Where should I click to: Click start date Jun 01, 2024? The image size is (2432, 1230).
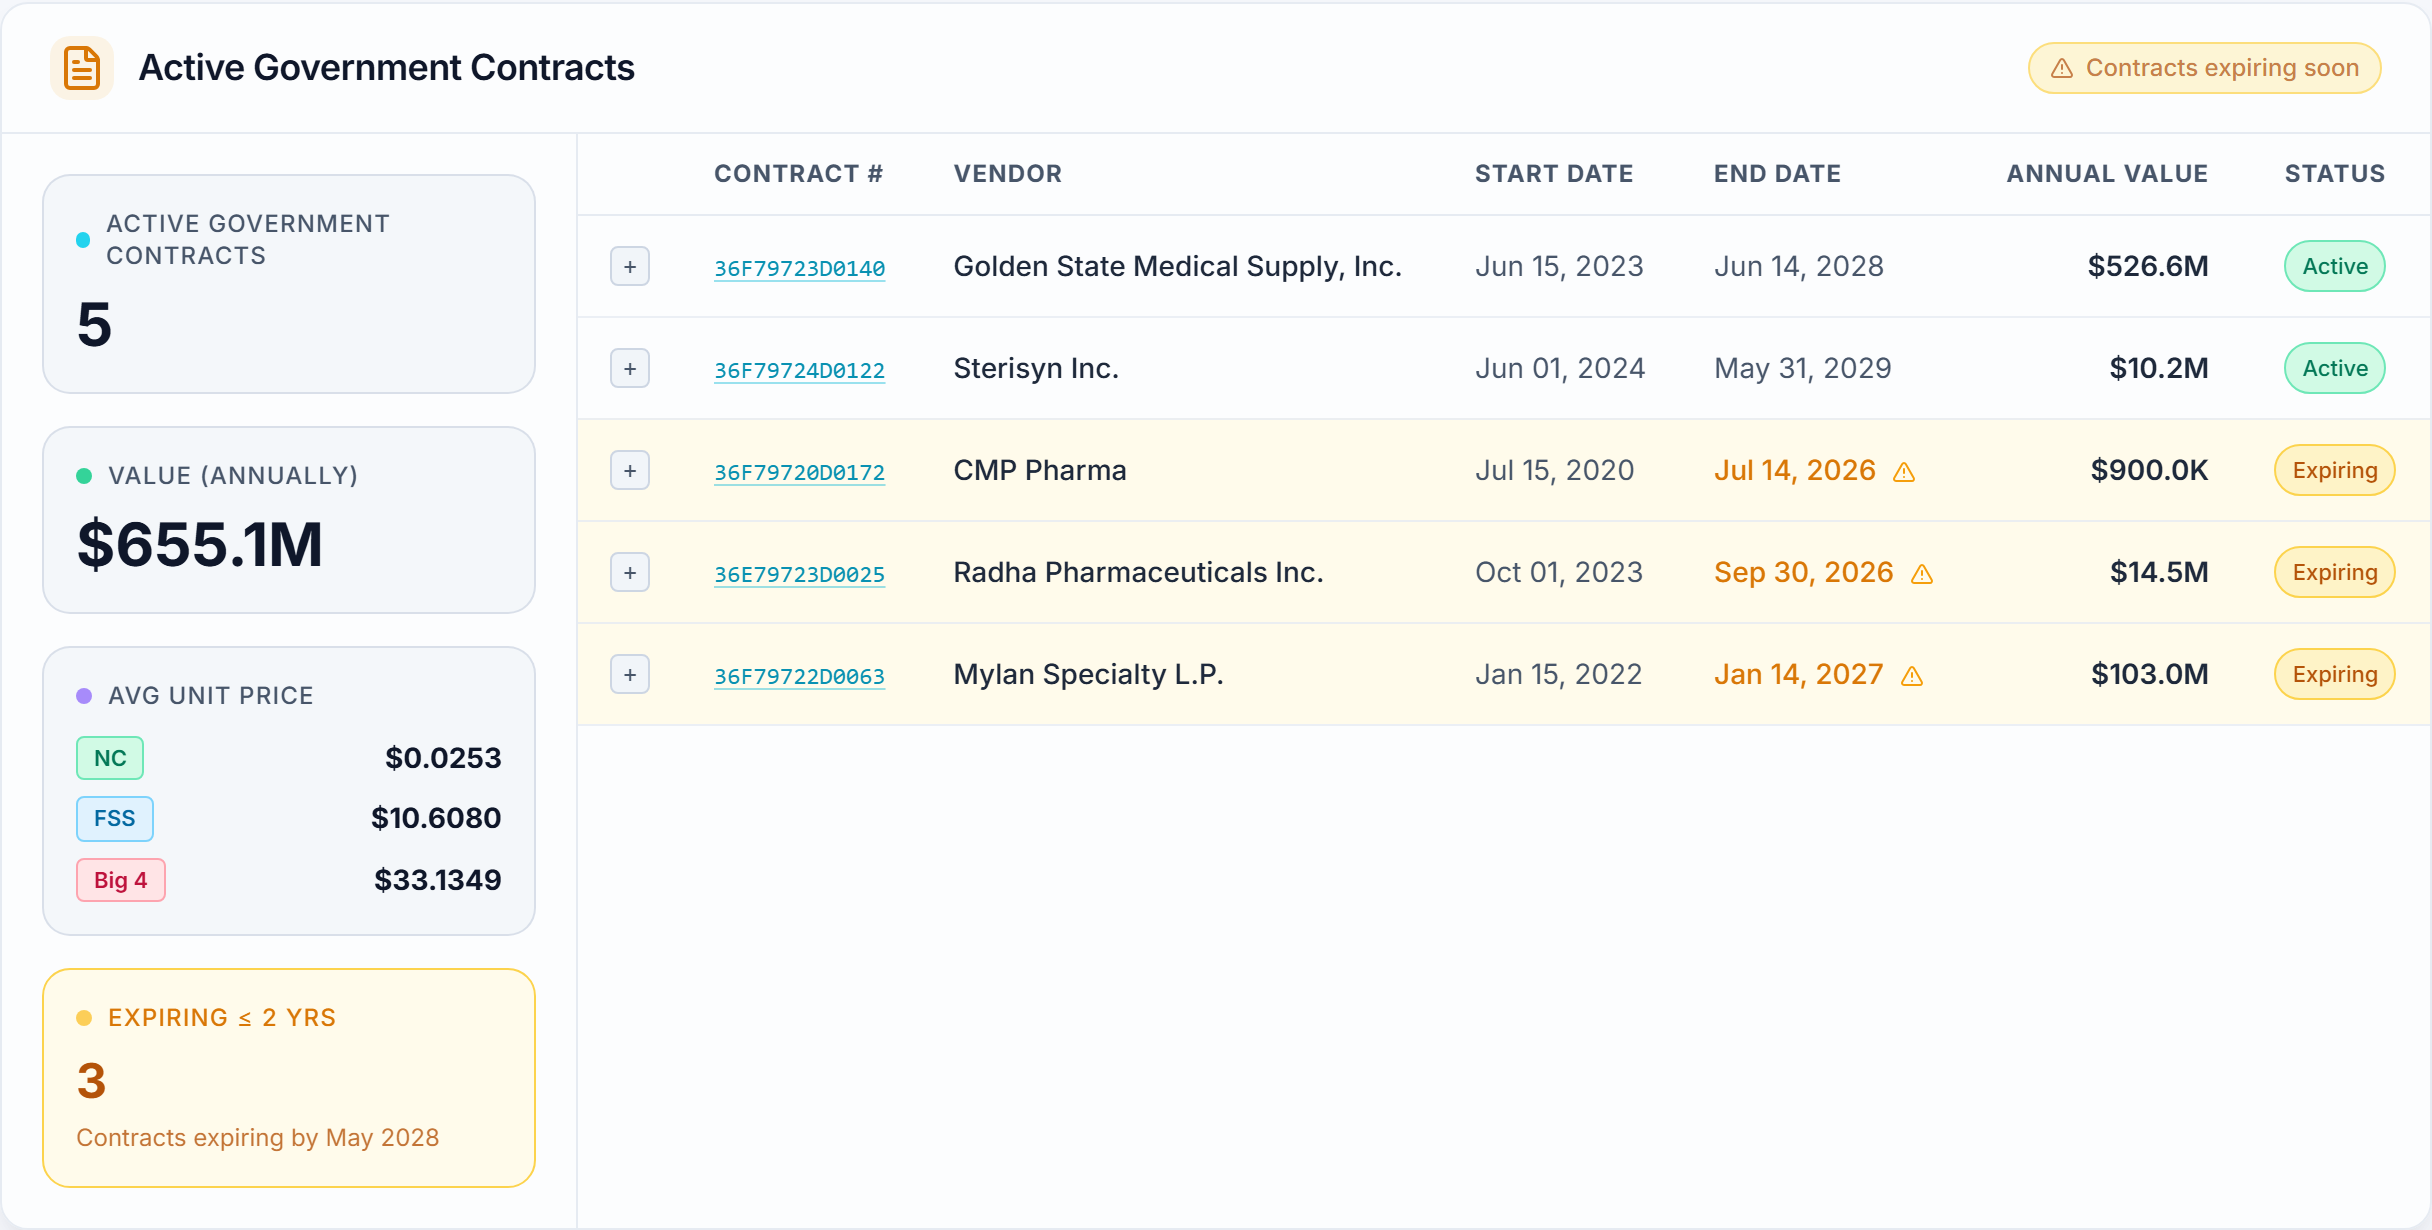tap(1560, 368)
